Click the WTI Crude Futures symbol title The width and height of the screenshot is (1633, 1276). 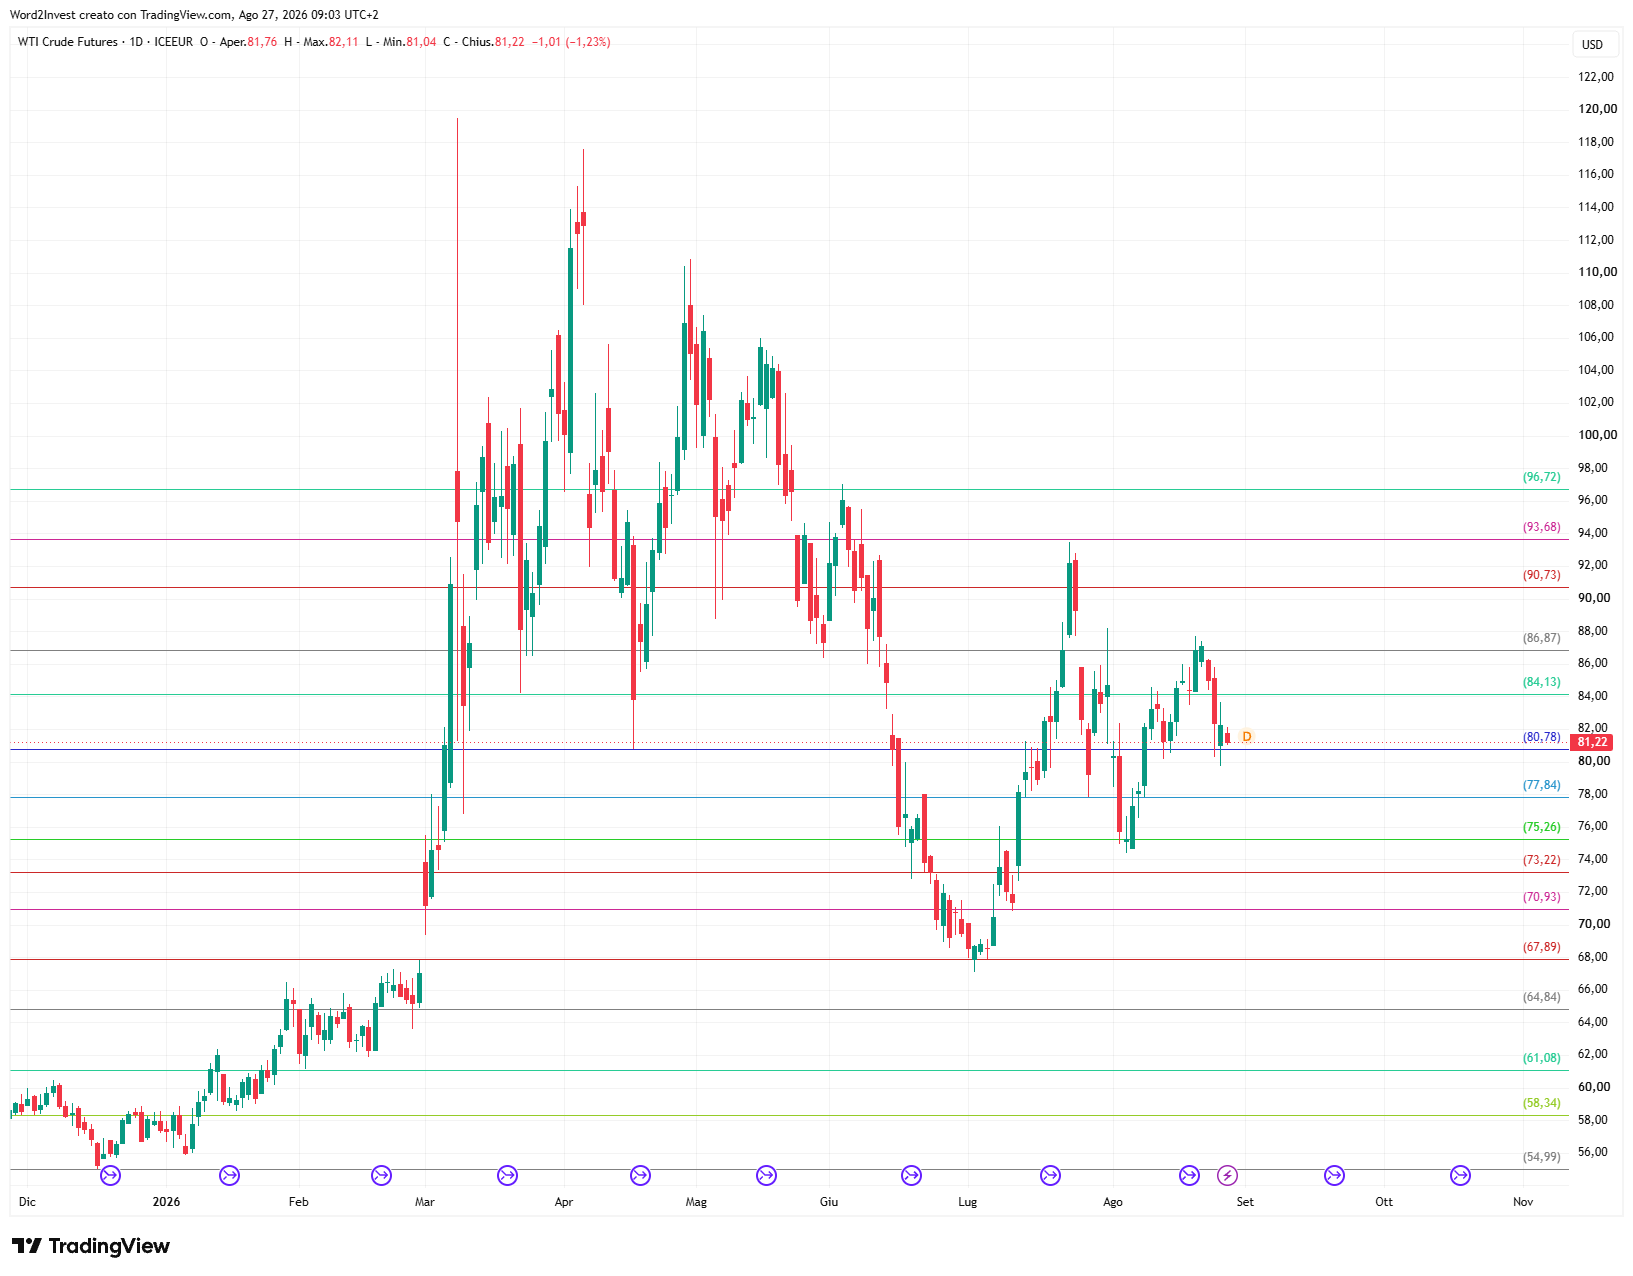(x=67, y=42)
